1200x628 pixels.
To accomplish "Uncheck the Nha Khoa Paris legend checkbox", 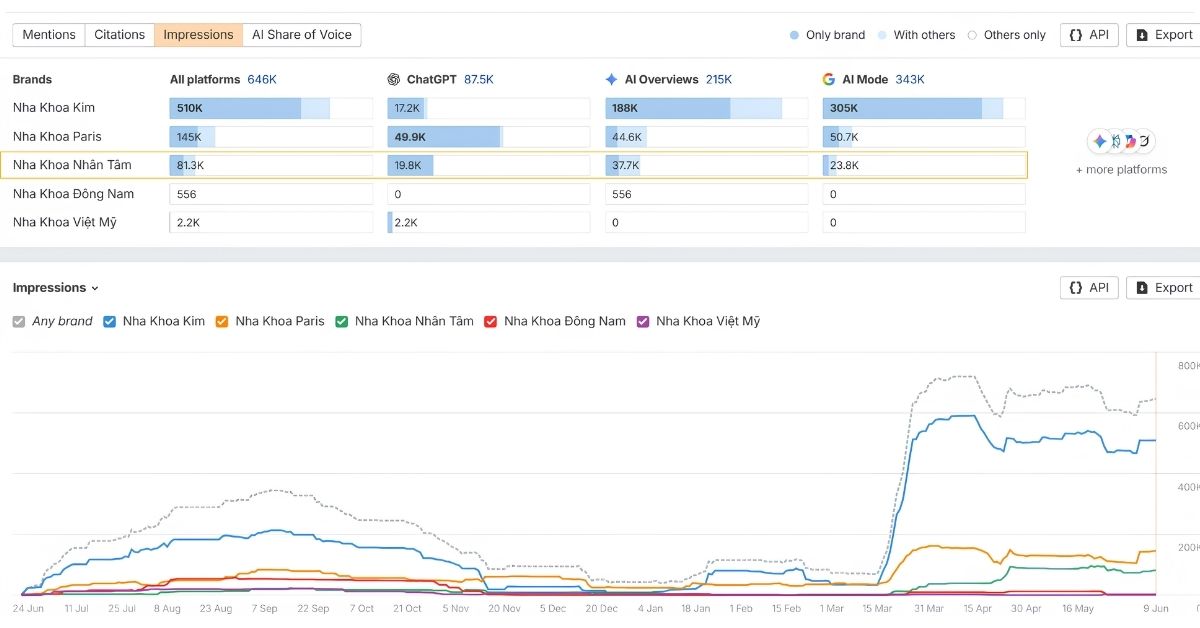I will 222,322.
